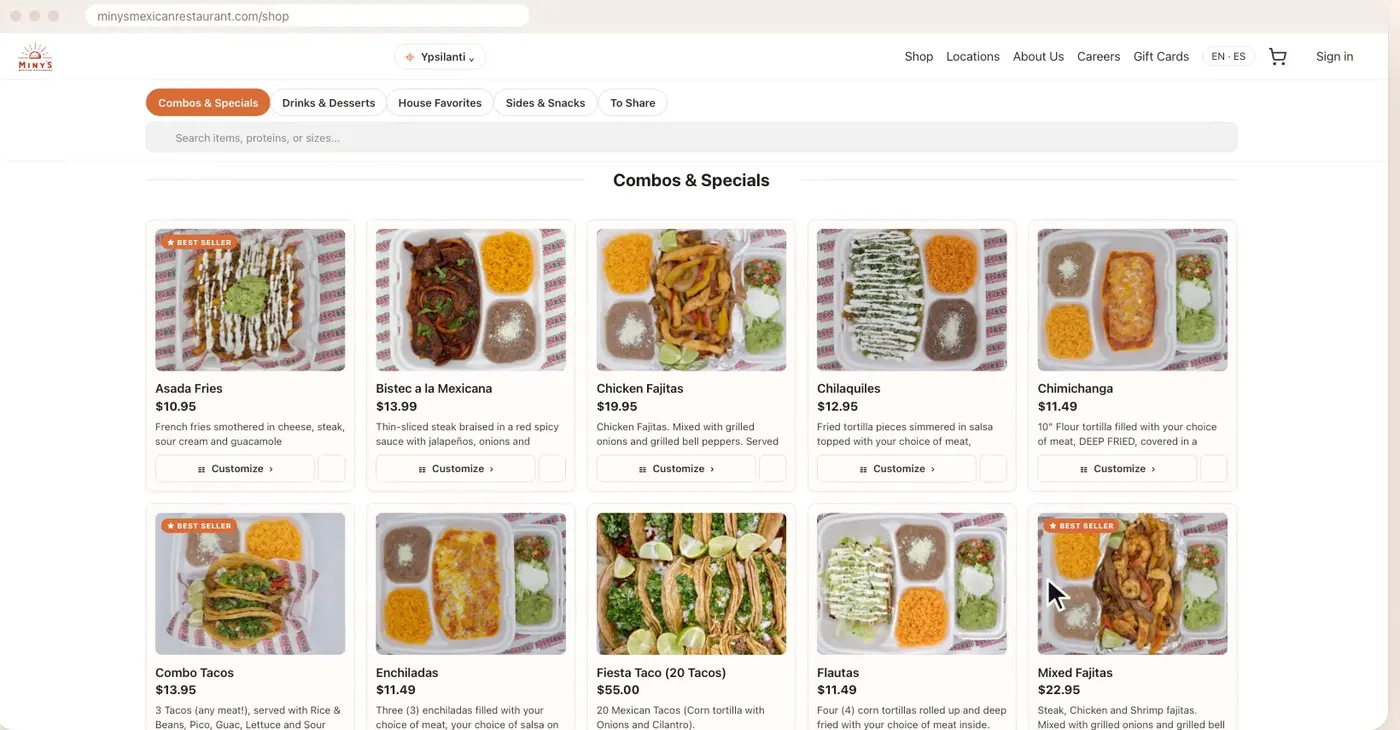Screen dimensions: 1400x730
Task: Customize the Bistec a la Mexicana item
Action: click(x=456, y=469)
